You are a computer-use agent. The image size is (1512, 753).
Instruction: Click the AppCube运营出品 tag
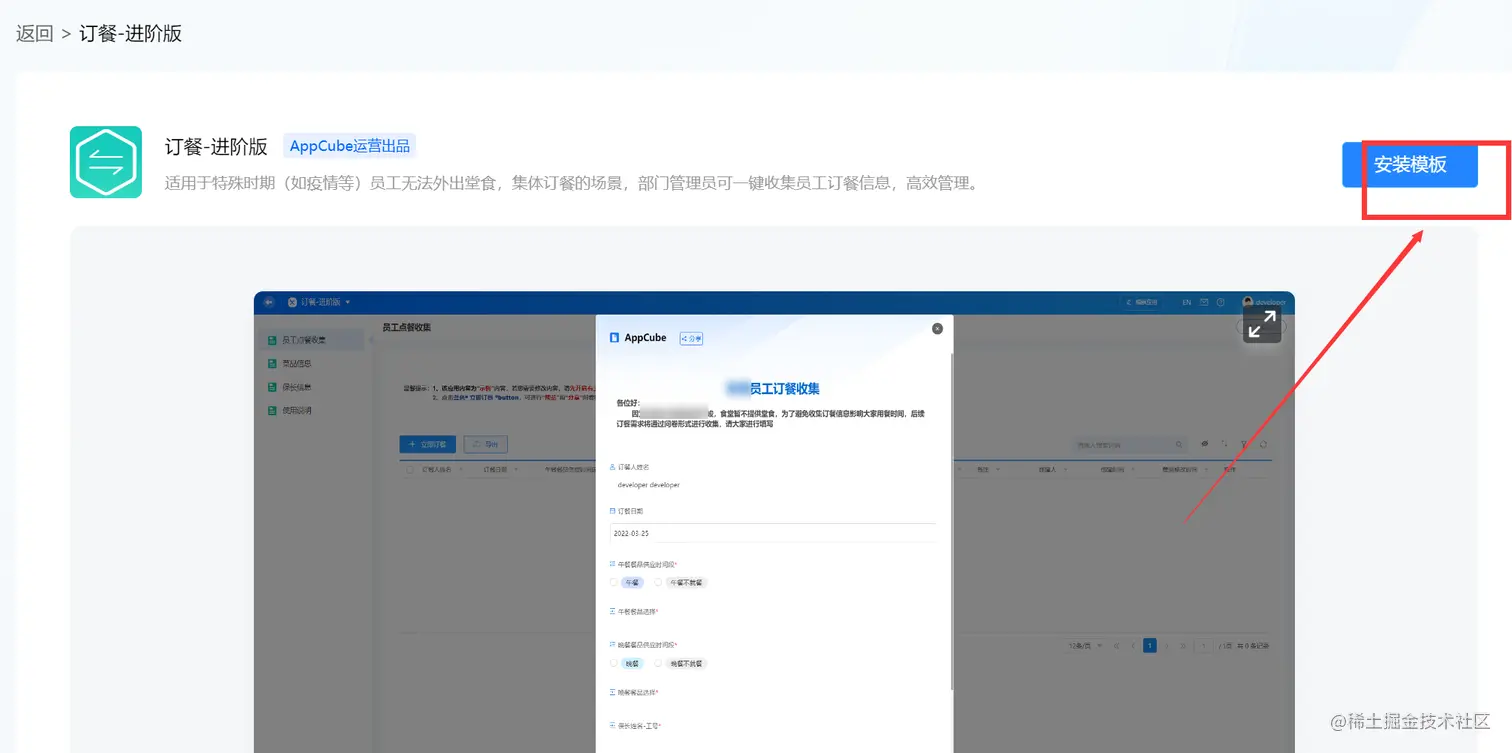(350, 146)
